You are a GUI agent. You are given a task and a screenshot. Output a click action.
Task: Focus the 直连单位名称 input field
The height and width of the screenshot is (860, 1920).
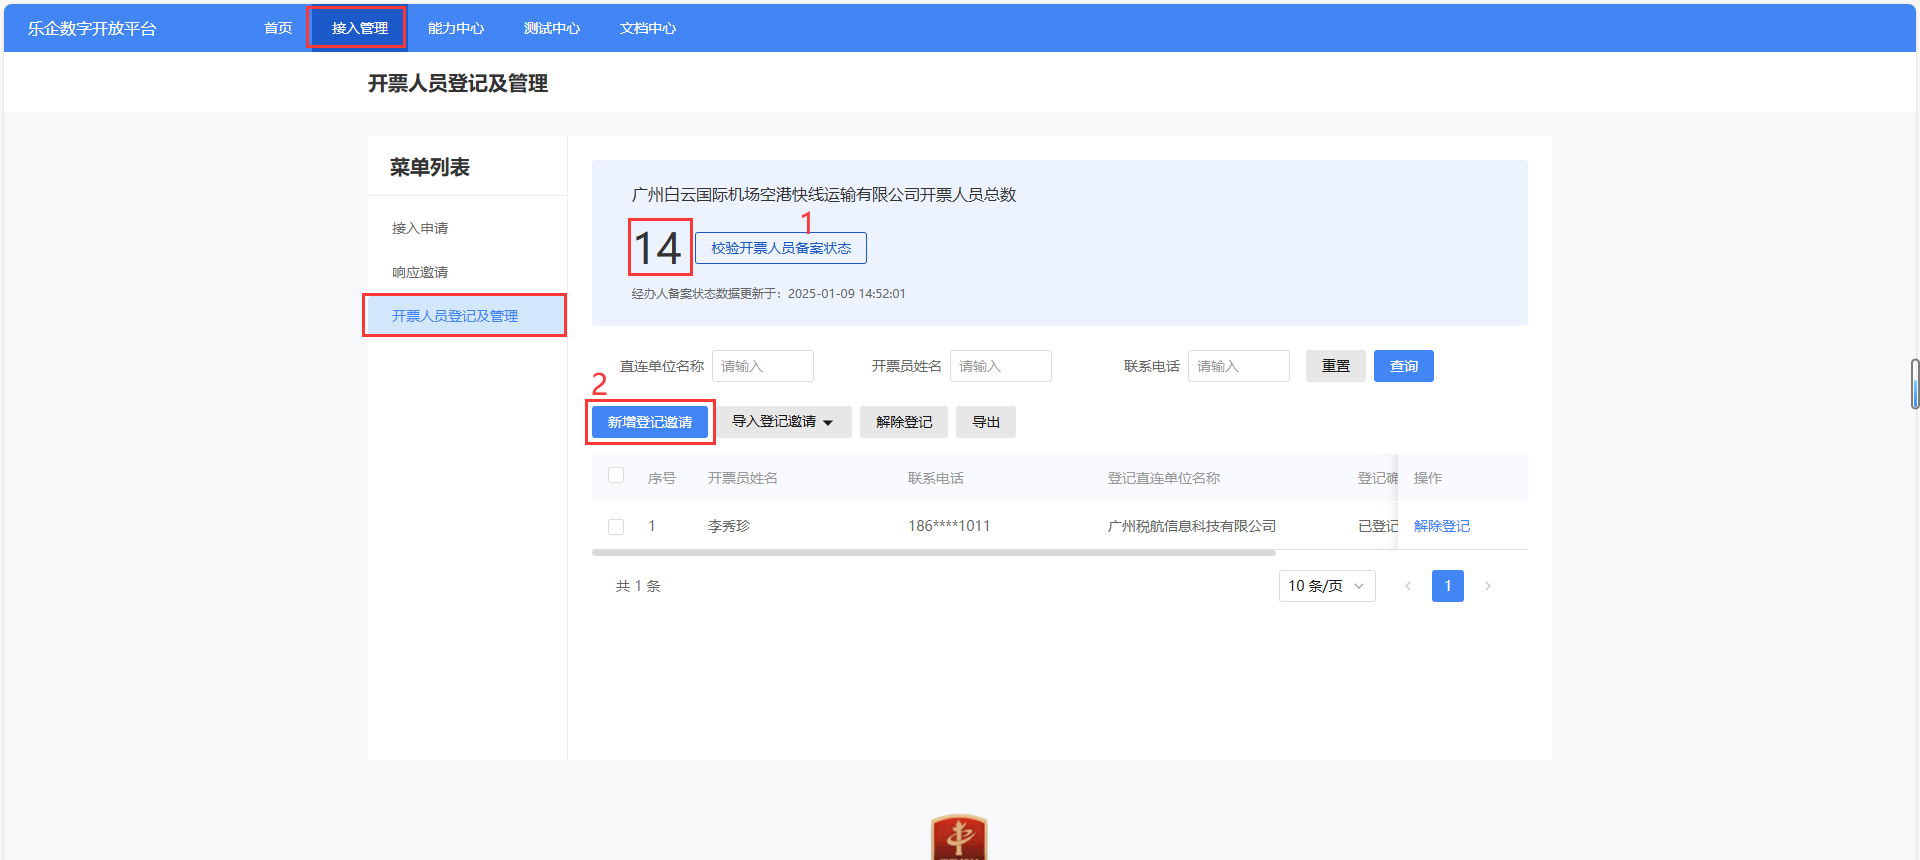pos(763,366)
